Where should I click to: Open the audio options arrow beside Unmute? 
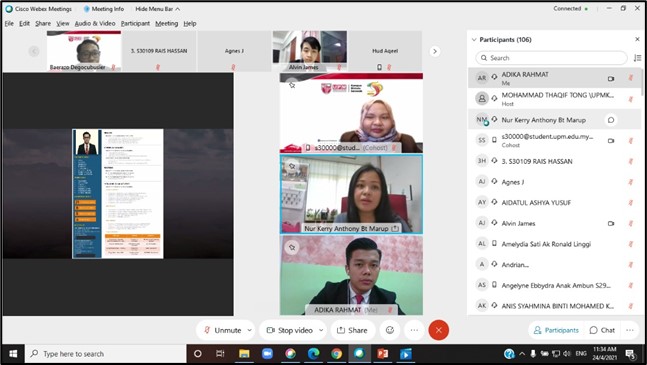pos(250,330)
